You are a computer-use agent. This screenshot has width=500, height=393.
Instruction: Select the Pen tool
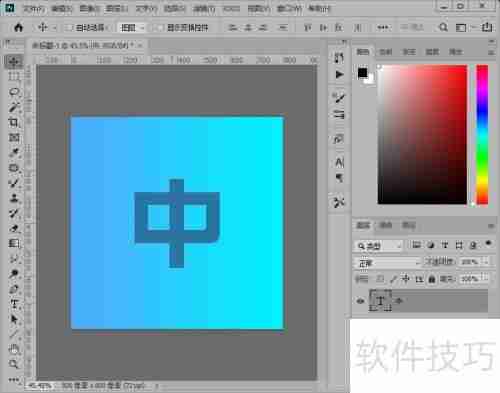[14, 289]
